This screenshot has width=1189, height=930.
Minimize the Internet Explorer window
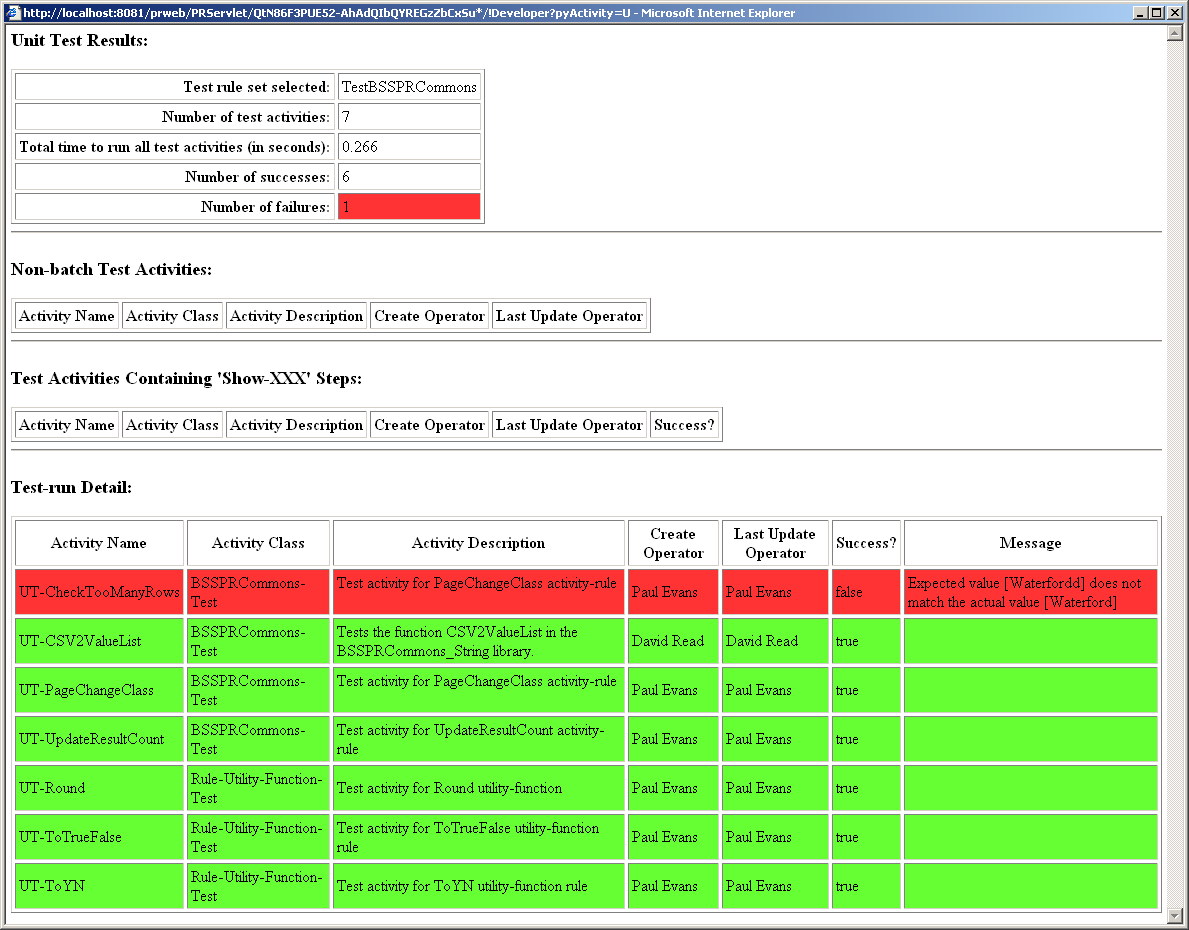pos(1141,12)
